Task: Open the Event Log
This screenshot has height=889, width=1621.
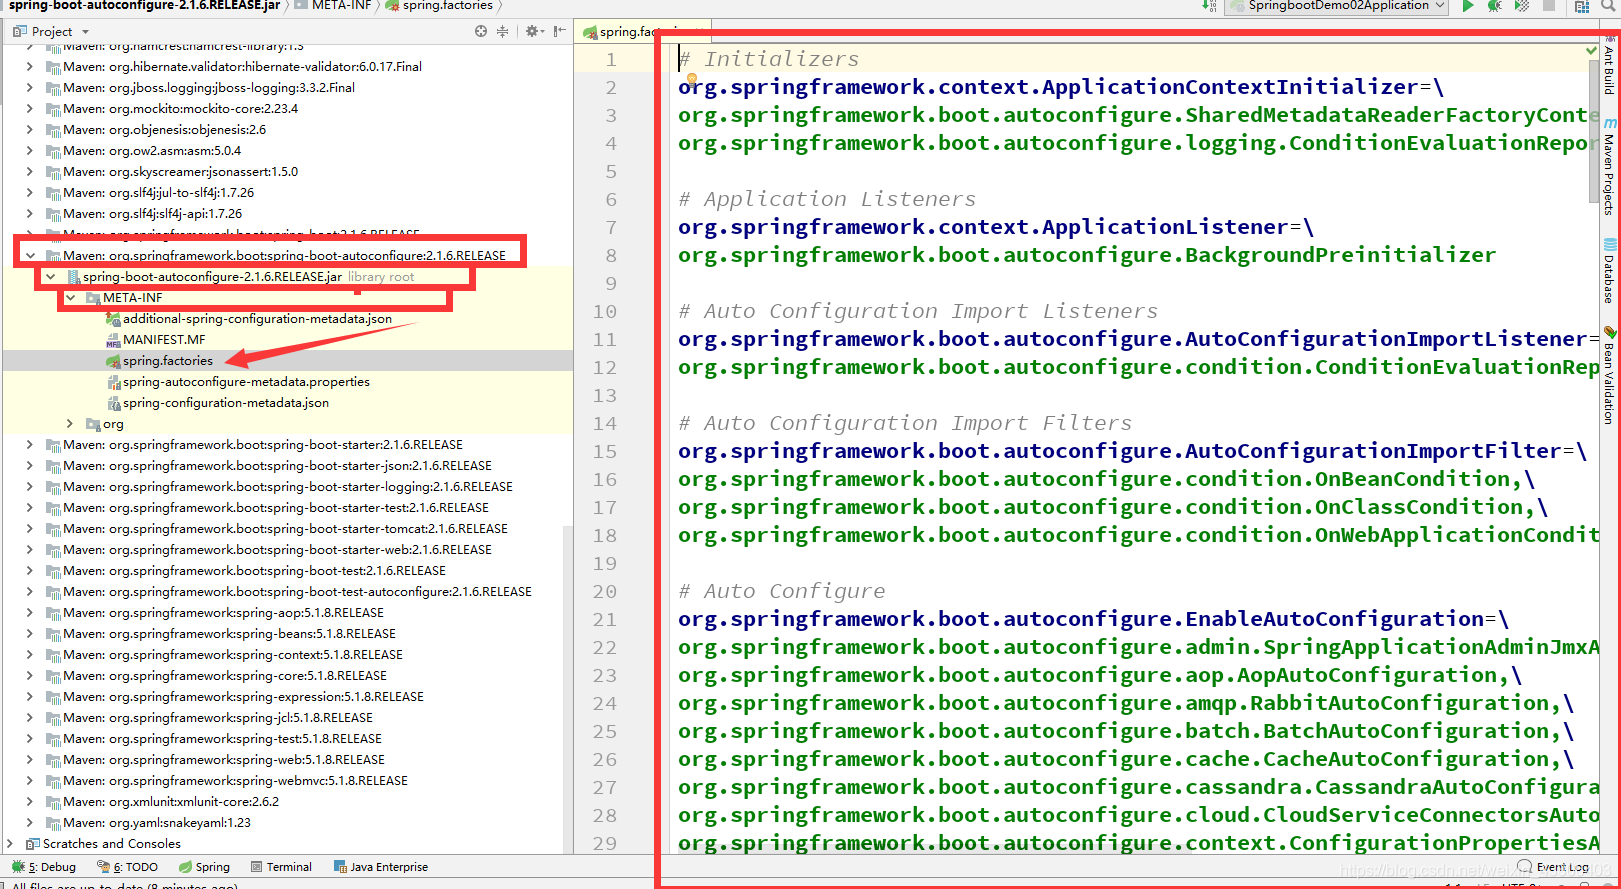Action: 1553,867
